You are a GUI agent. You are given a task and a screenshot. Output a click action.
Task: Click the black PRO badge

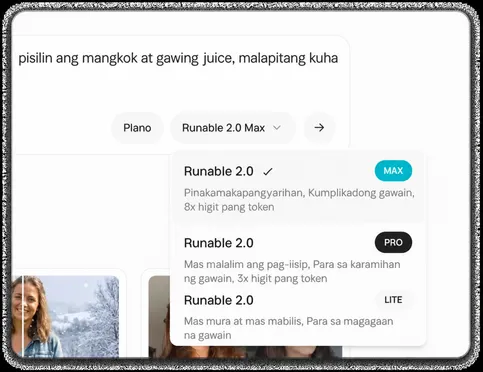[x=393, y=242]
